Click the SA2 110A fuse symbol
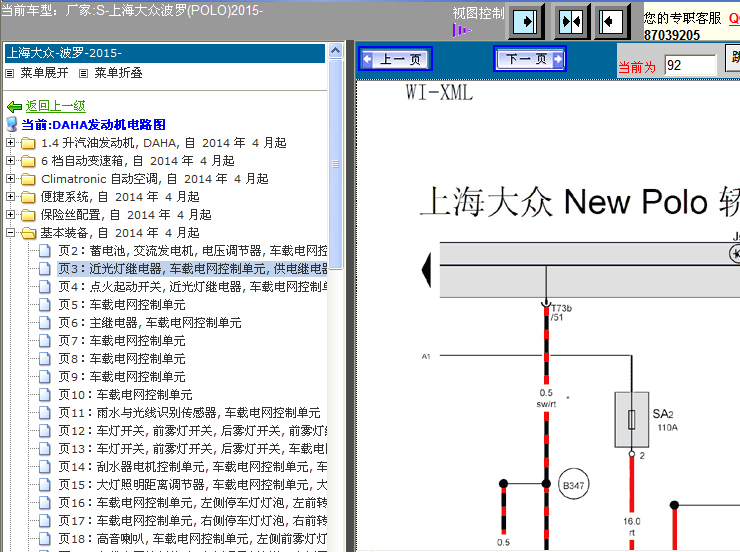The height and width of the screenshot is (552, 740). [x=631, y=419]
